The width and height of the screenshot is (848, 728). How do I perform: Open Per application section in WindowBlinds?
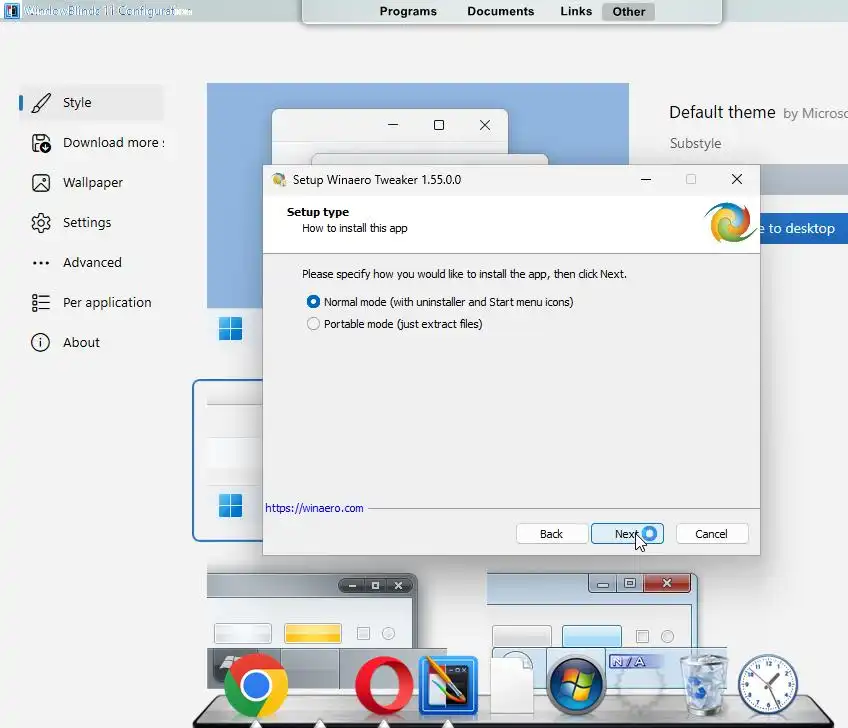pyautogui.click(x=92, y=303)
